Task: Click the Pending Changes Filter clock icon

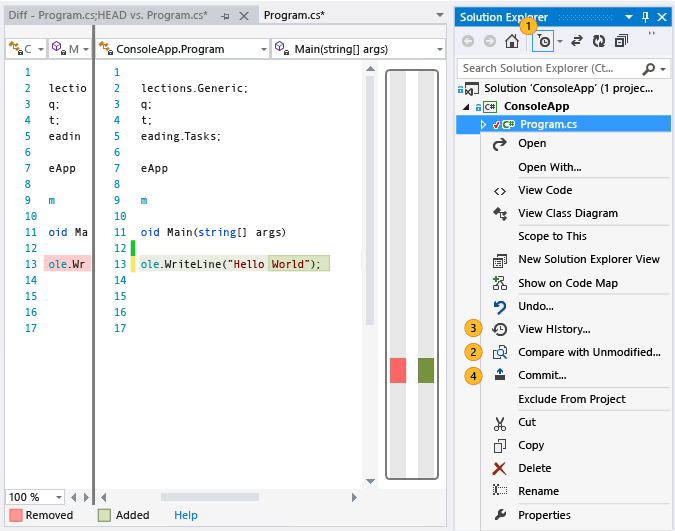Action: (543, 42)
